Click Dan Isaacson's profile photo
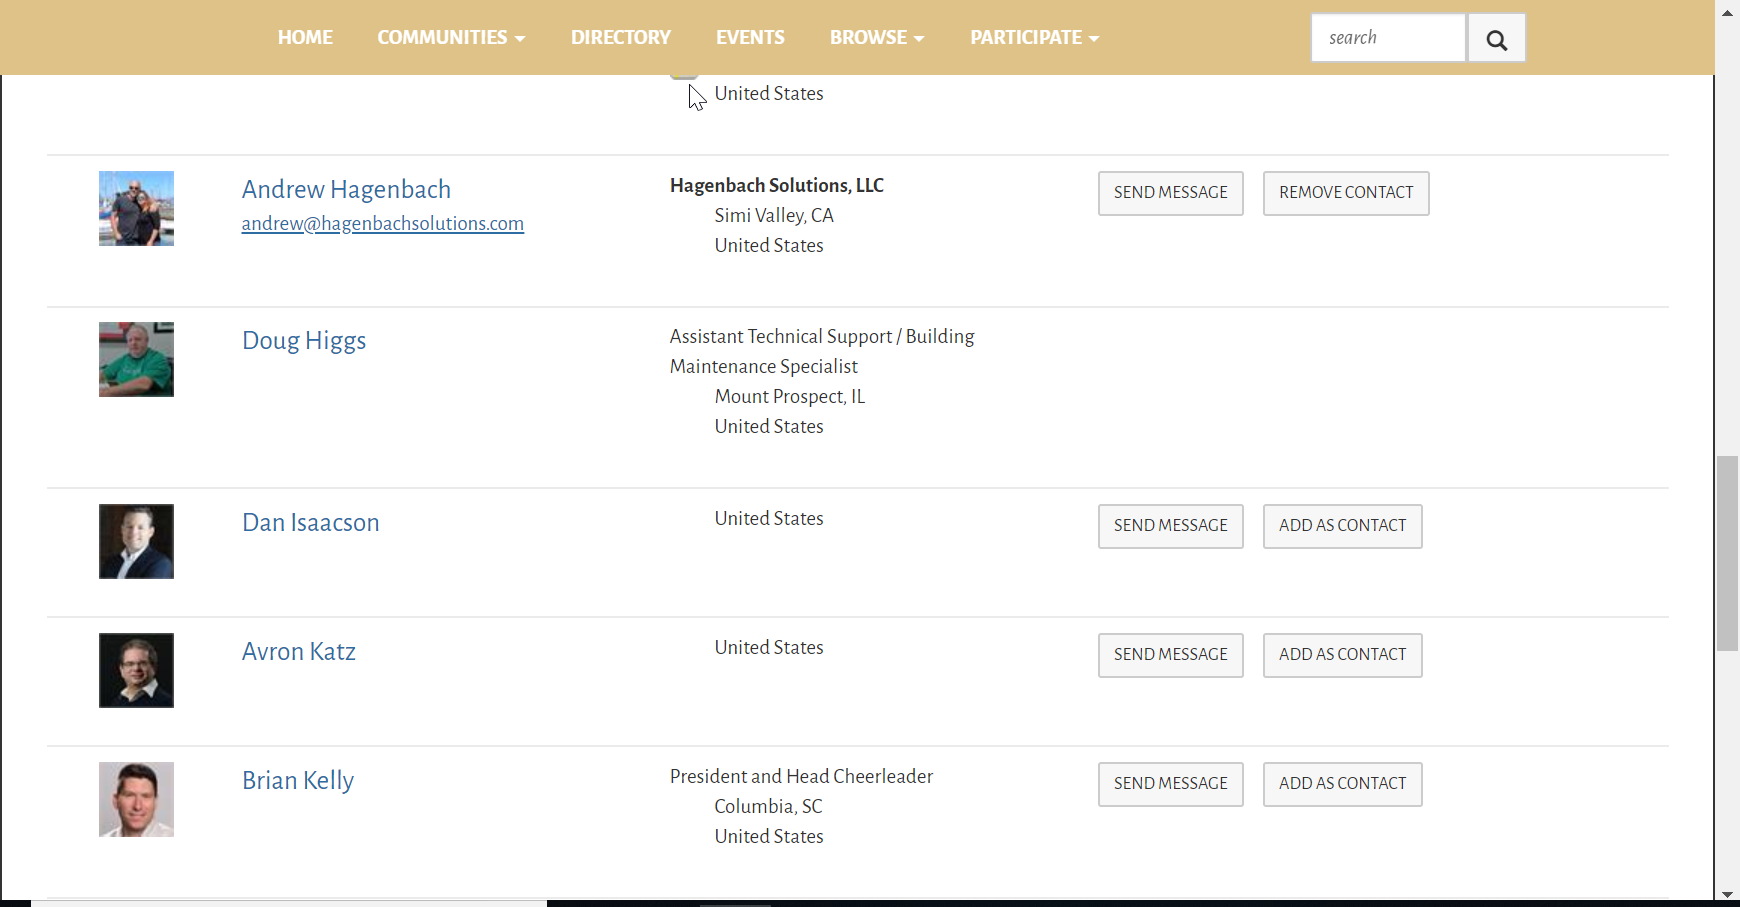Screen dimensions: 1740x907 [136, 541]
